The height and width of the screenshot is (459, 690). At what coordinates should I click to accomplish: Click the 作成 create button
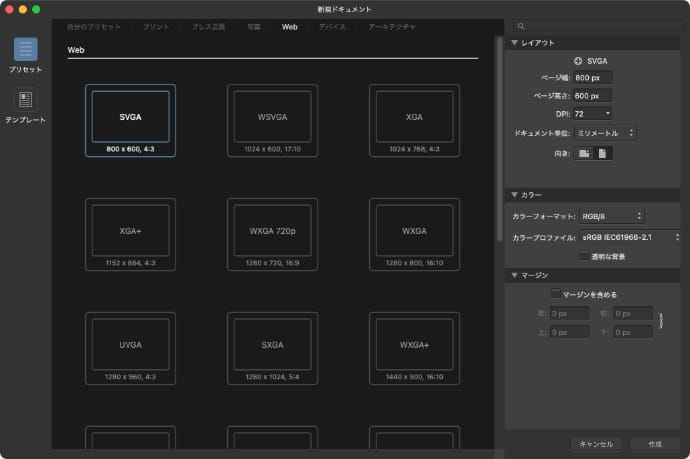tap(655, 443)
